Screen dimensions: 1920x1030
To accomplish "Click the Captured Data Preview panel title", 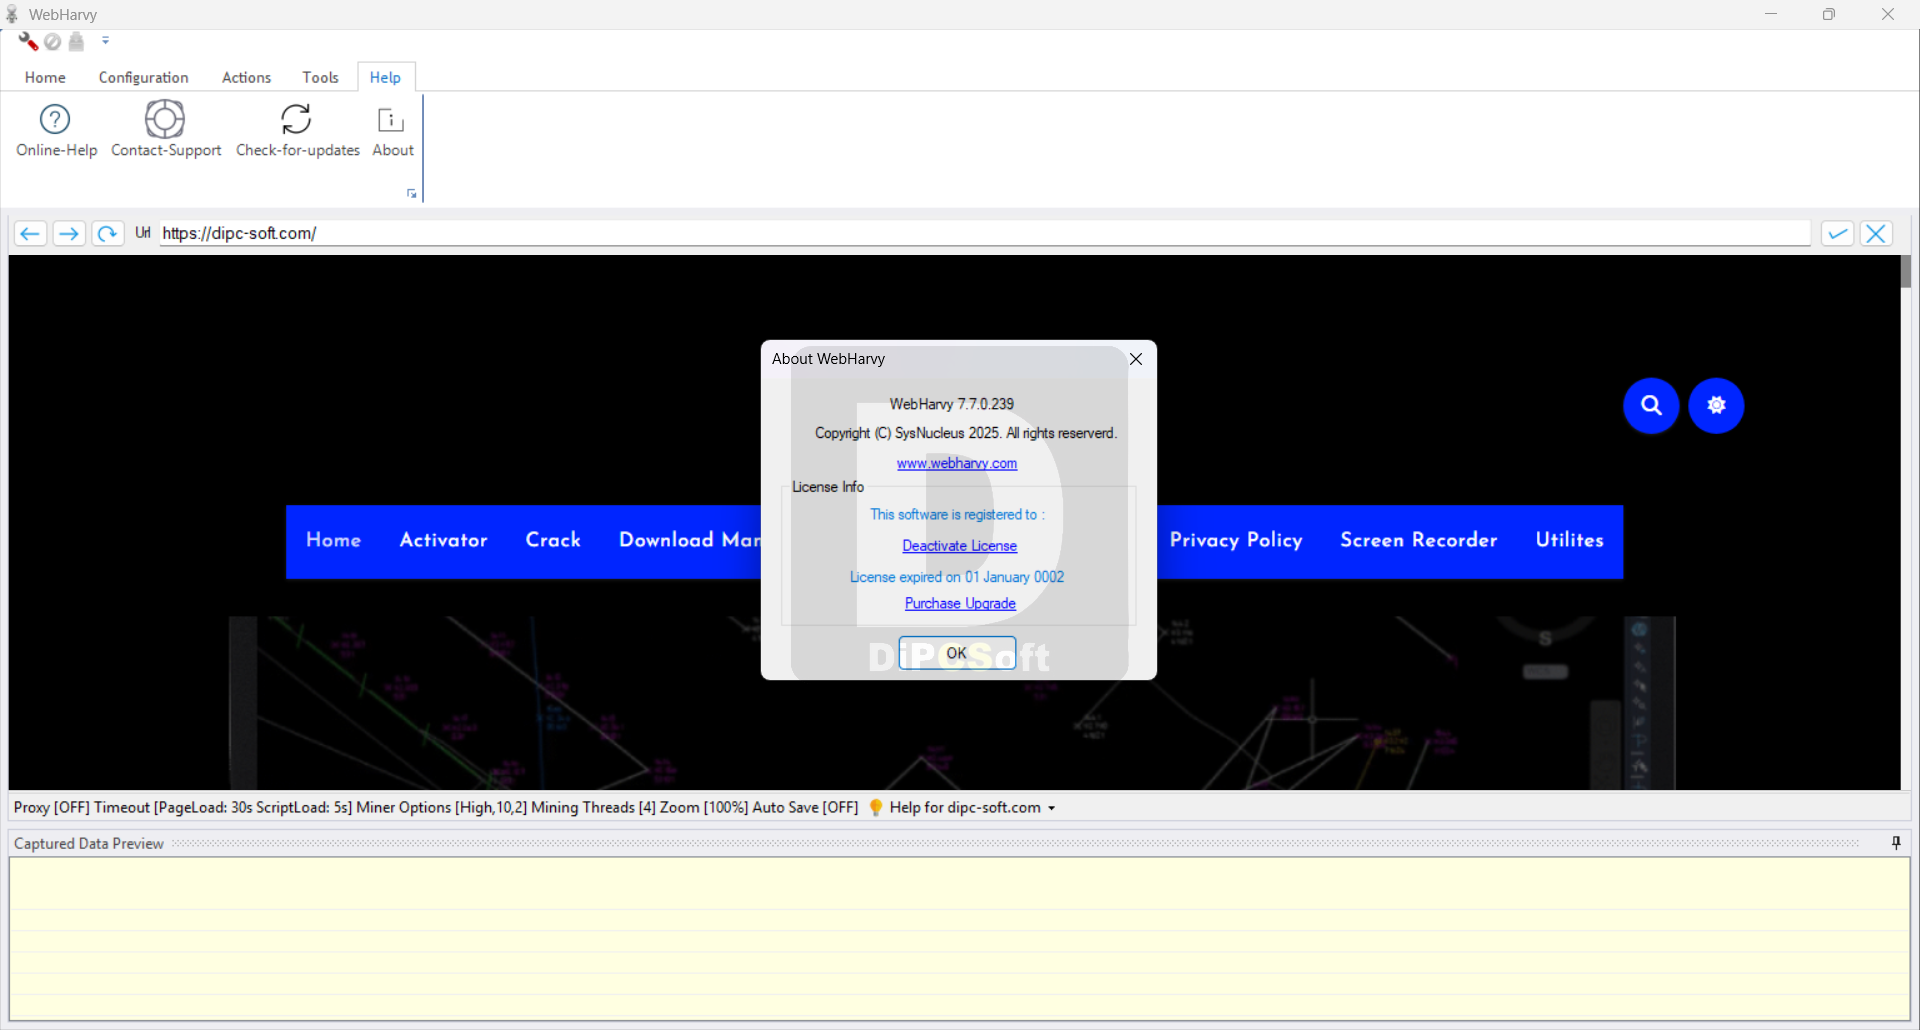I will point(88,843).
